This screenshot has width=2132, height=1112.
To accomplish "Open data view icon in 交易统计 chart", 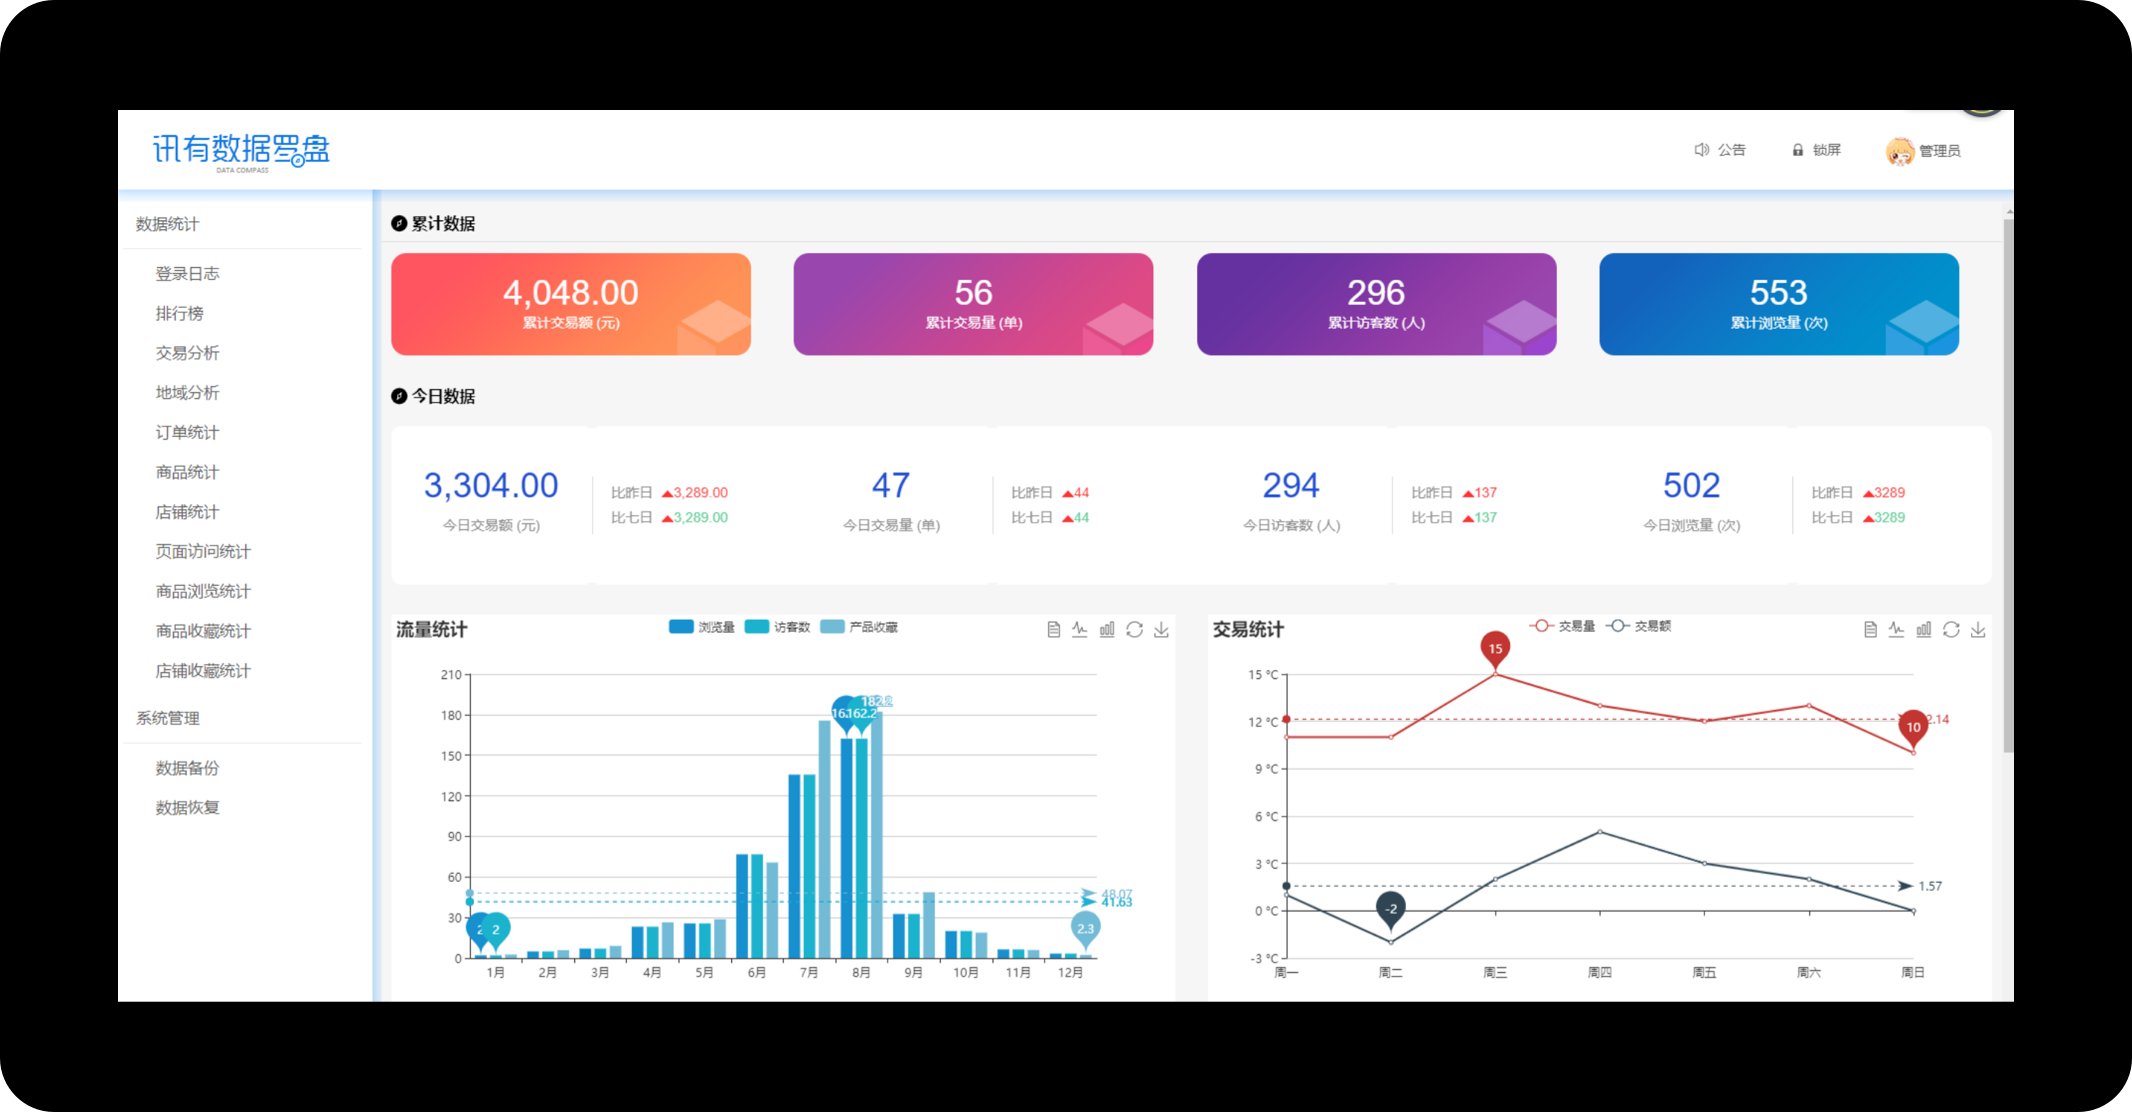I will (1870, 629).
